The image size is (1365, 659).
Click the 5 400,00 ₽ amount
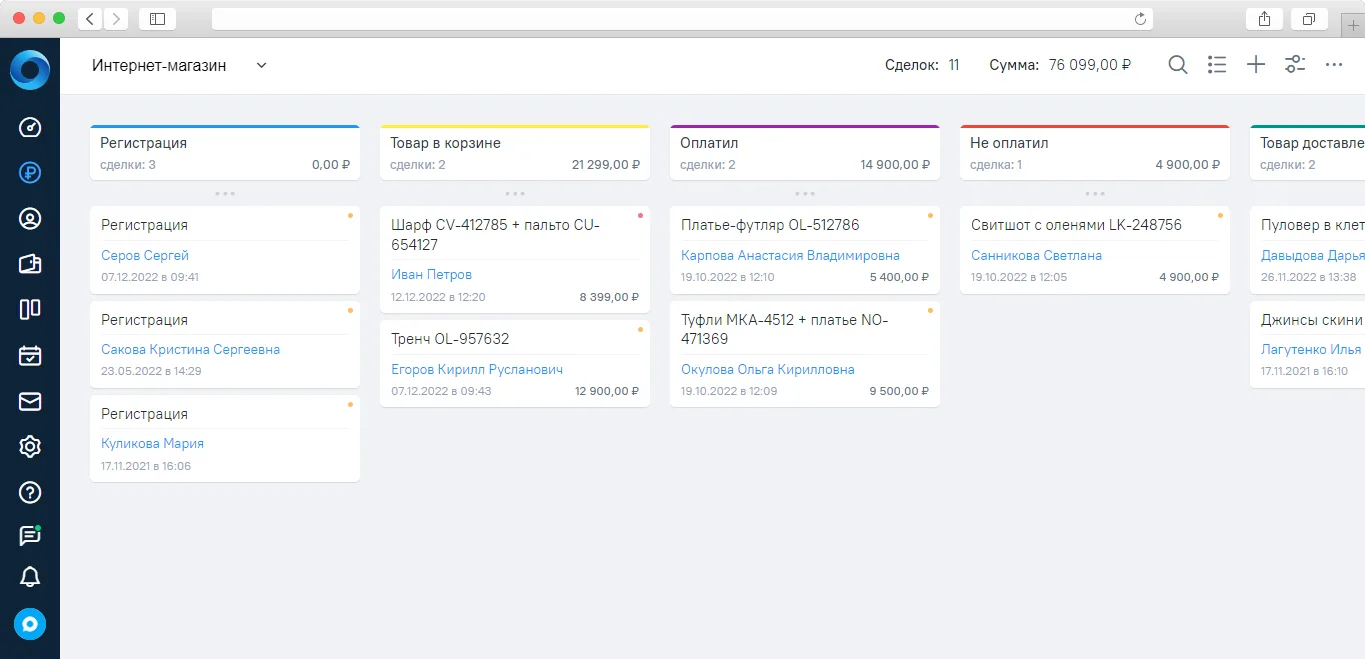click(x=900, y=277)
